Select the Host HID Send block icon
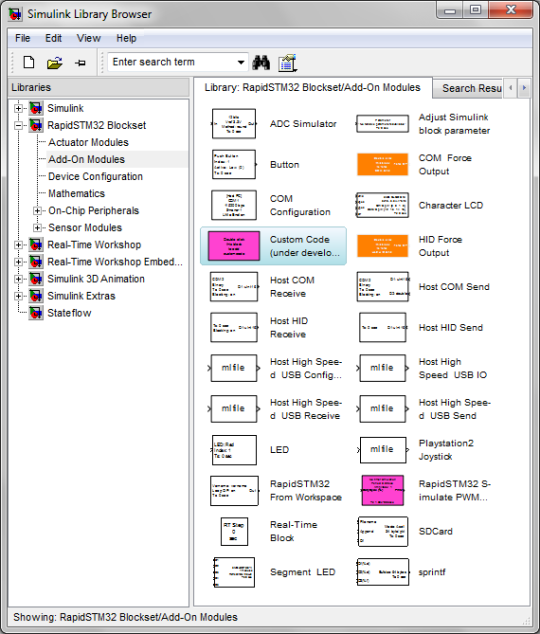This screenshot has width=540, height=634. click(383, 328)
